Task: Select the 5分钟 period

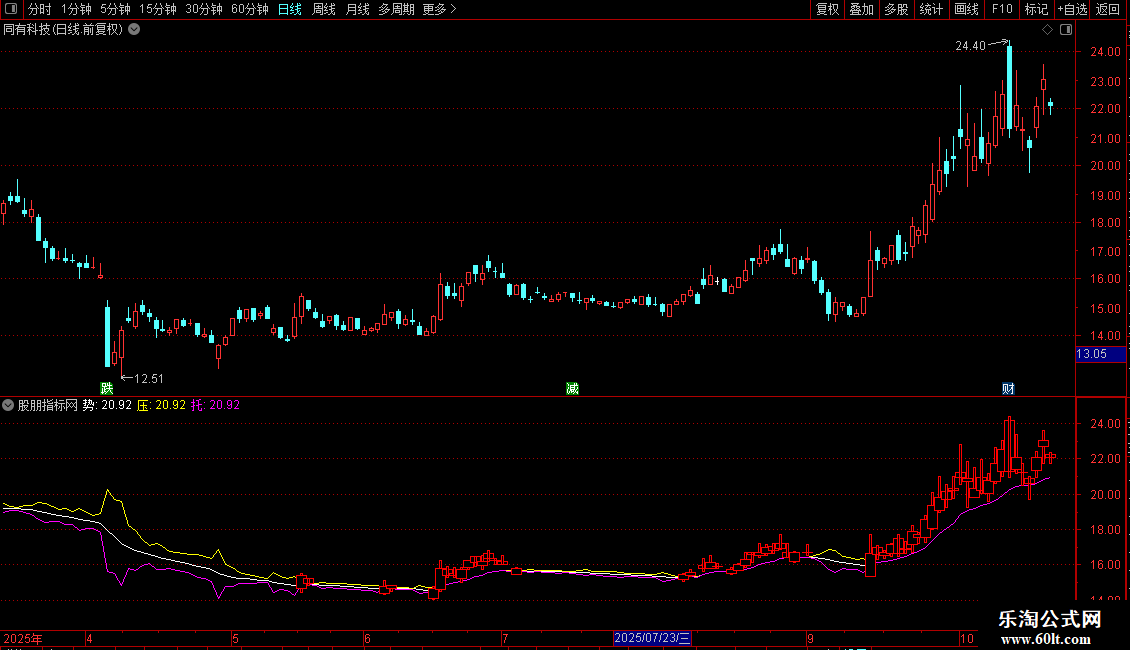Action: pyautogui.click(x=115, y=9)
